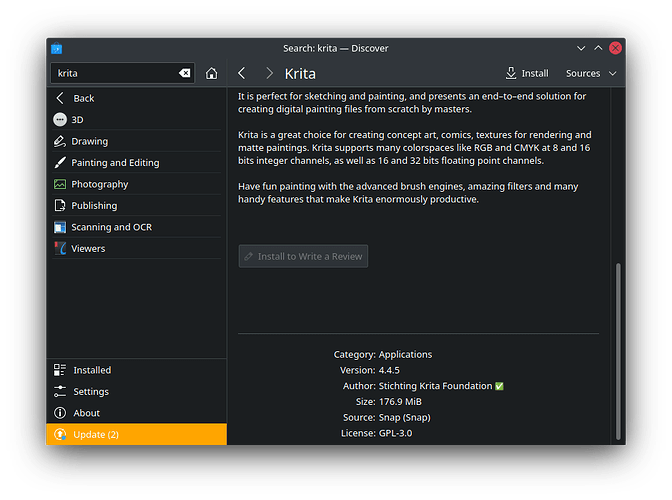Click category value Applications
The width and height of the screenshot is (672, 500).
[x=405, y=355]
